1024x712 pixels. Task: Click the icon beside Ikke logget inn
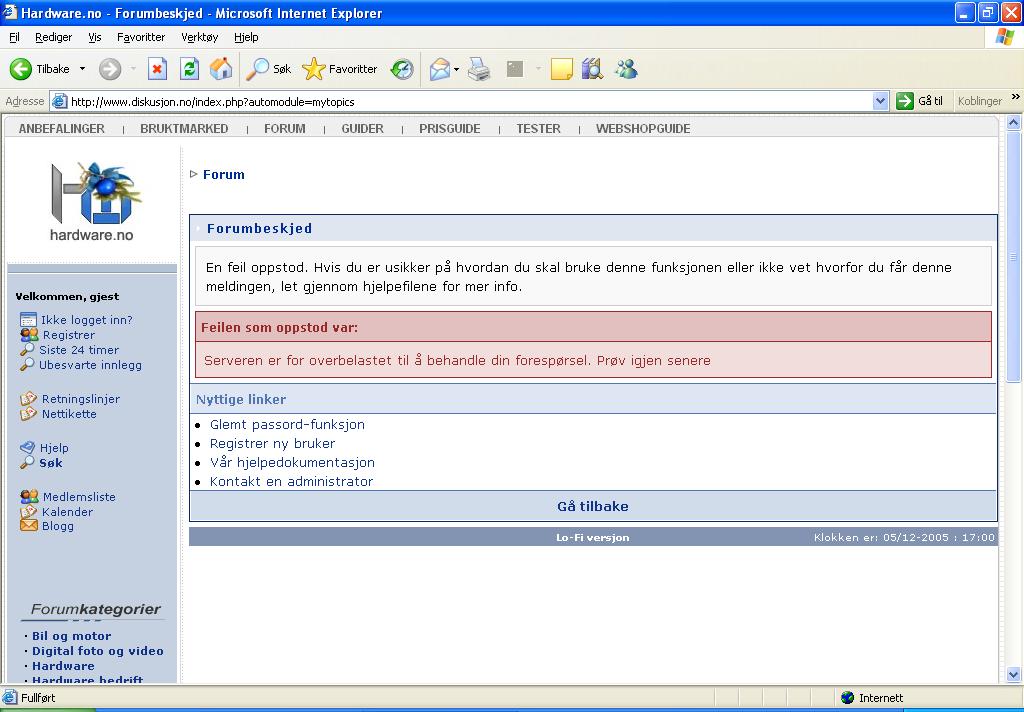point(28,319)
